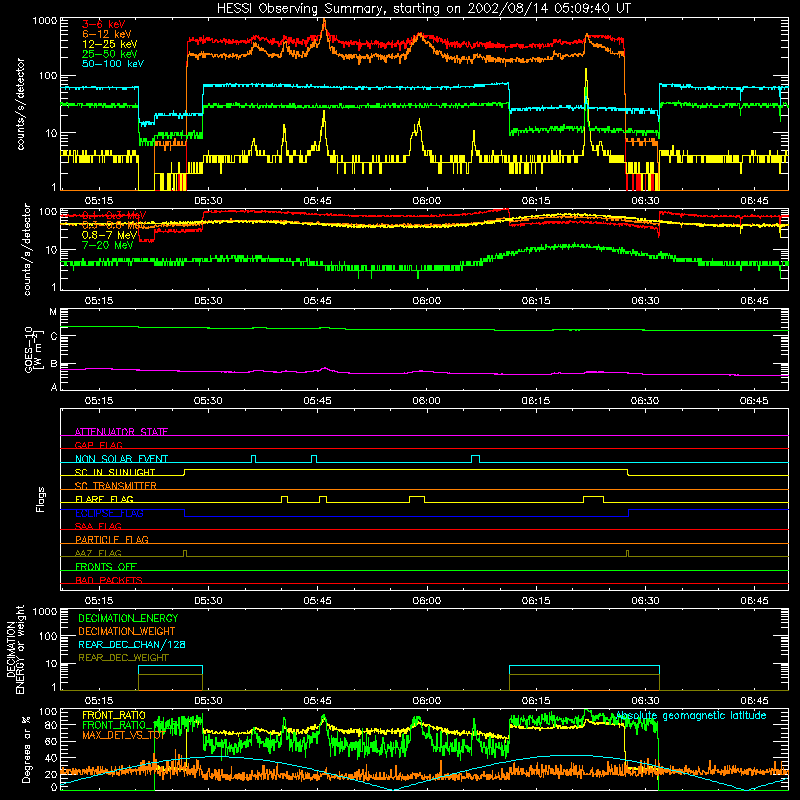This screenshot has width=800, height=800.
Task: Pick the FLARE_FLAG label
Action: (104, 499)
